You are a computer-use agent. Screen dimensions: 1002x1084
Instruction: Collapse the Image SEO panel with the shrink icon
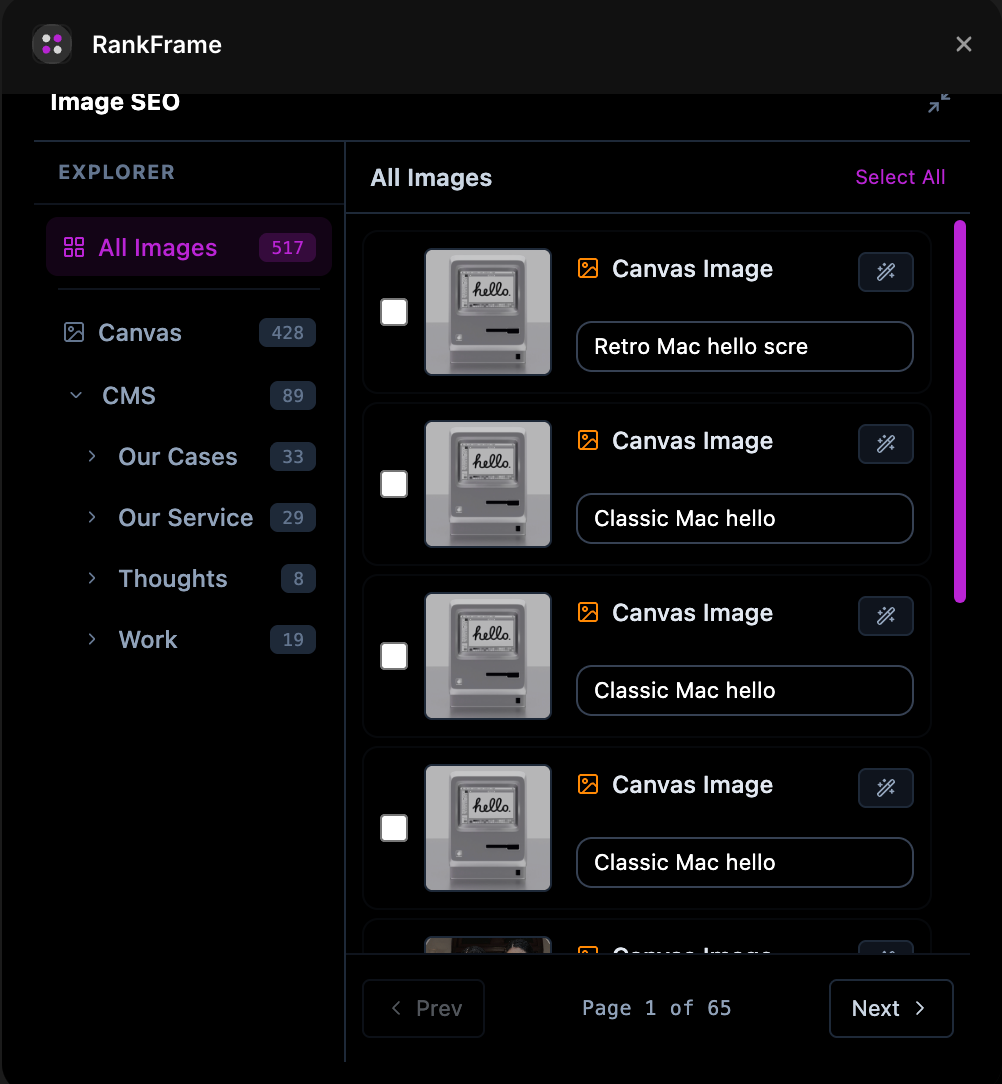[938, 103]
